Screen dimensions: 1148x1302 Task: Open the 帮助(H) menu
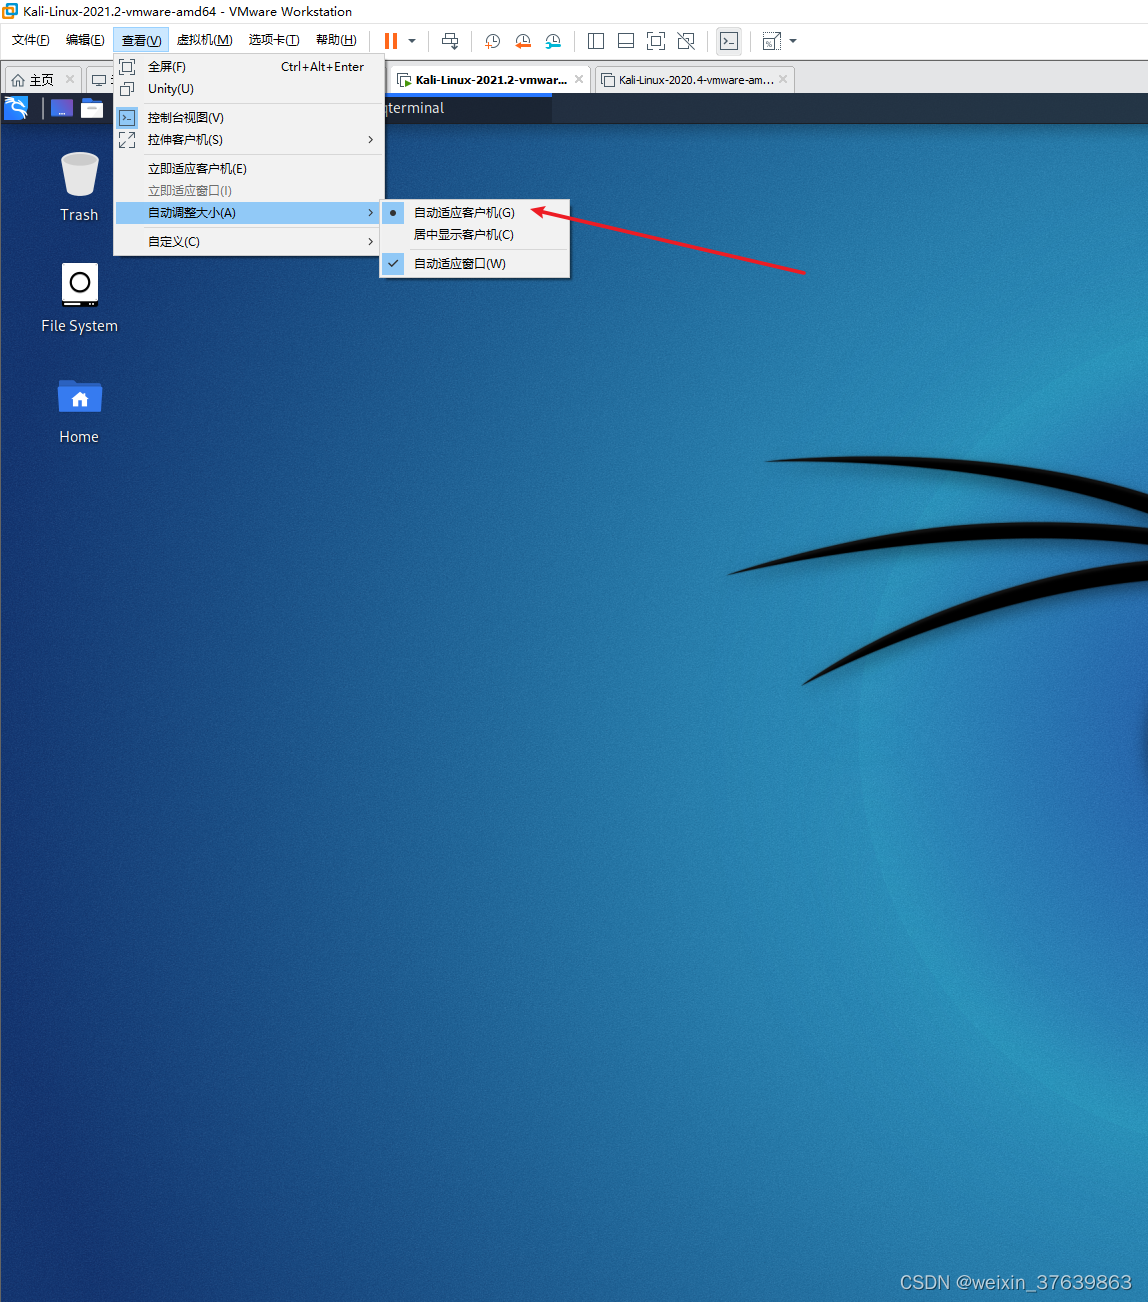(x=336, y=40)
